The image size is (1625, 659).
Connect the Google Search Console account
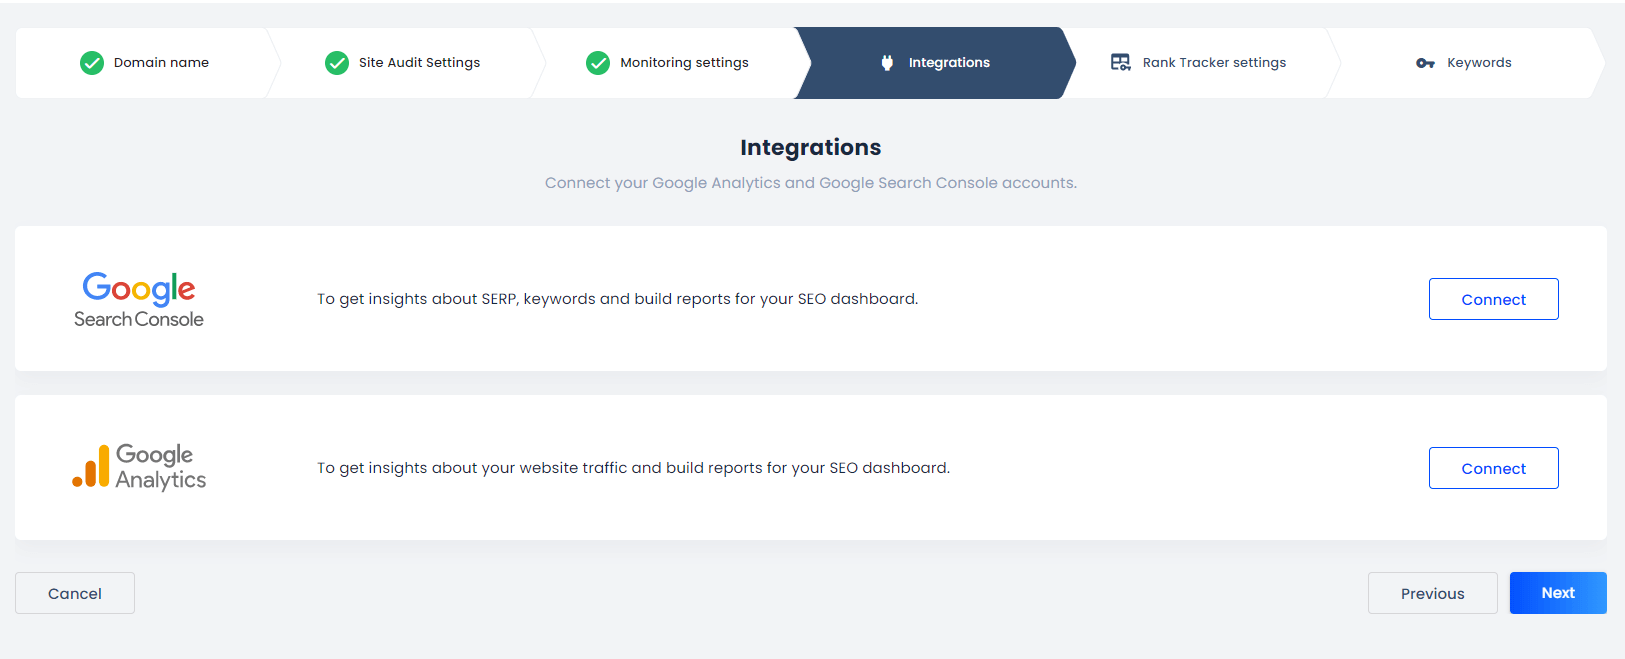(x=1493, y=299)
